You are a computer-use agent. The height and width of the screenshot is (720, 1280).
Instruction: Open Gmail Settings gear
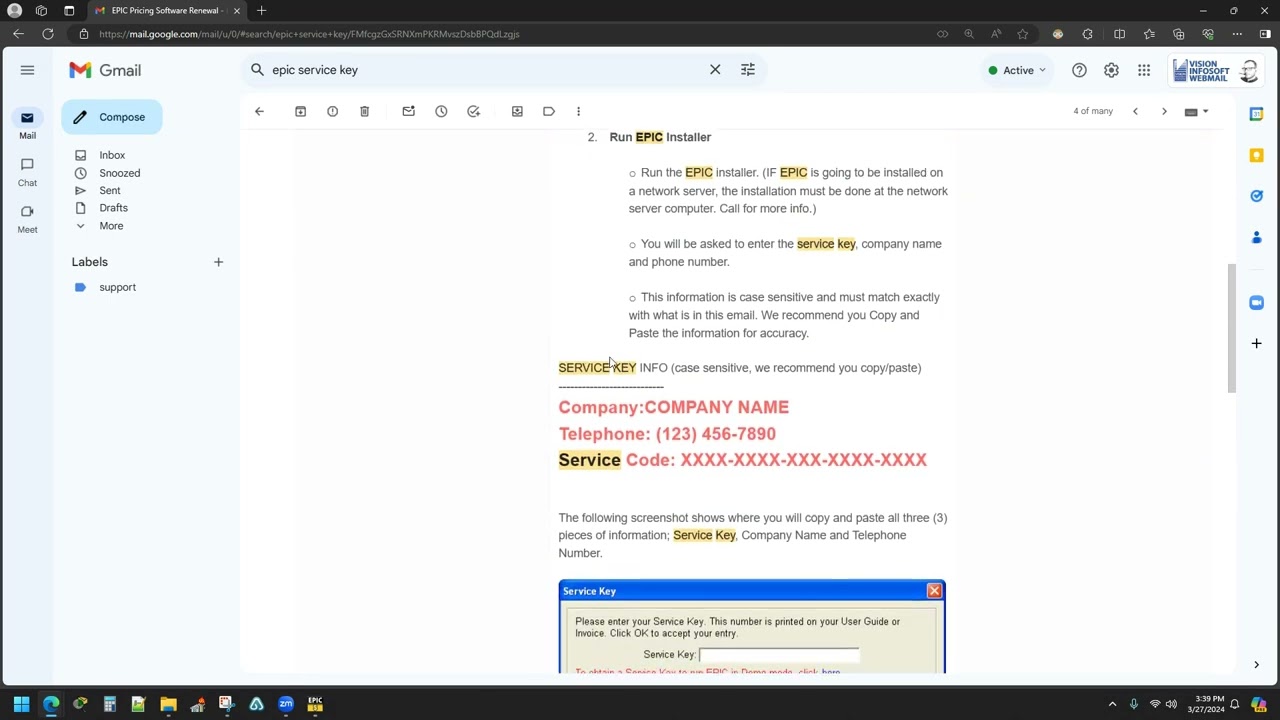click(1111, 70)
